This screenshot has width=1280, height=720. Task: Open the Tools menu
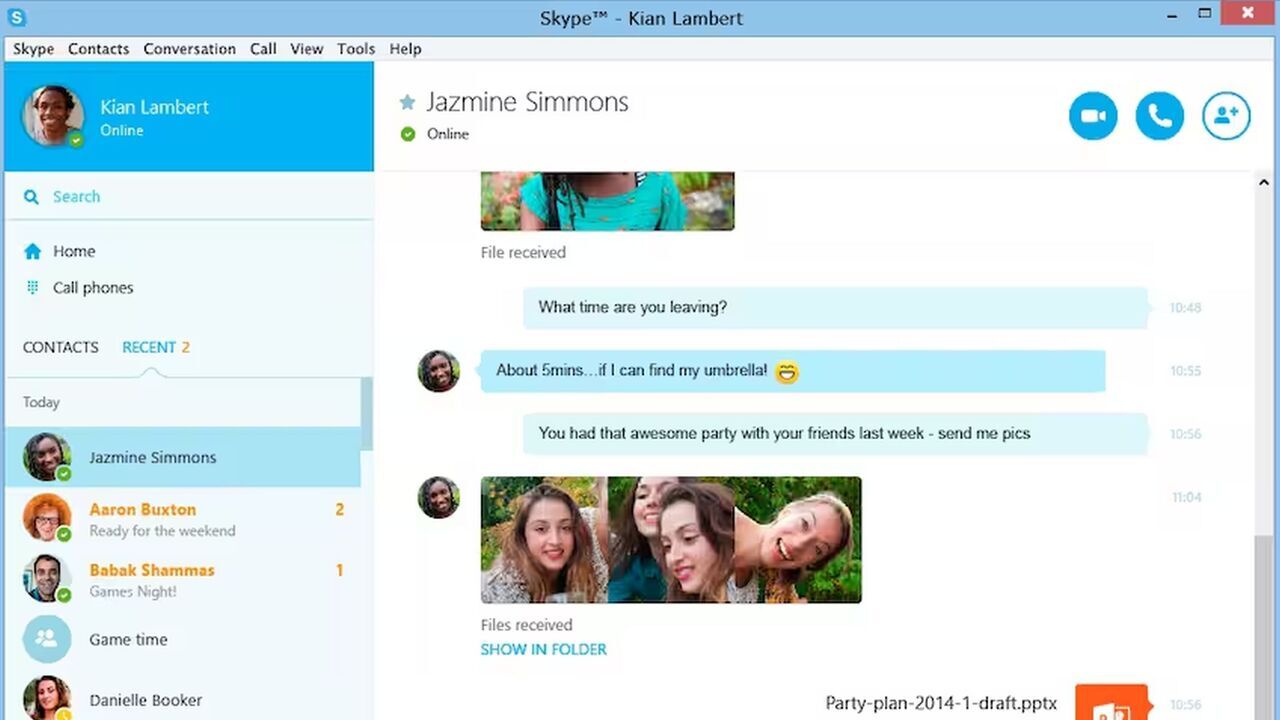point(356,49)
